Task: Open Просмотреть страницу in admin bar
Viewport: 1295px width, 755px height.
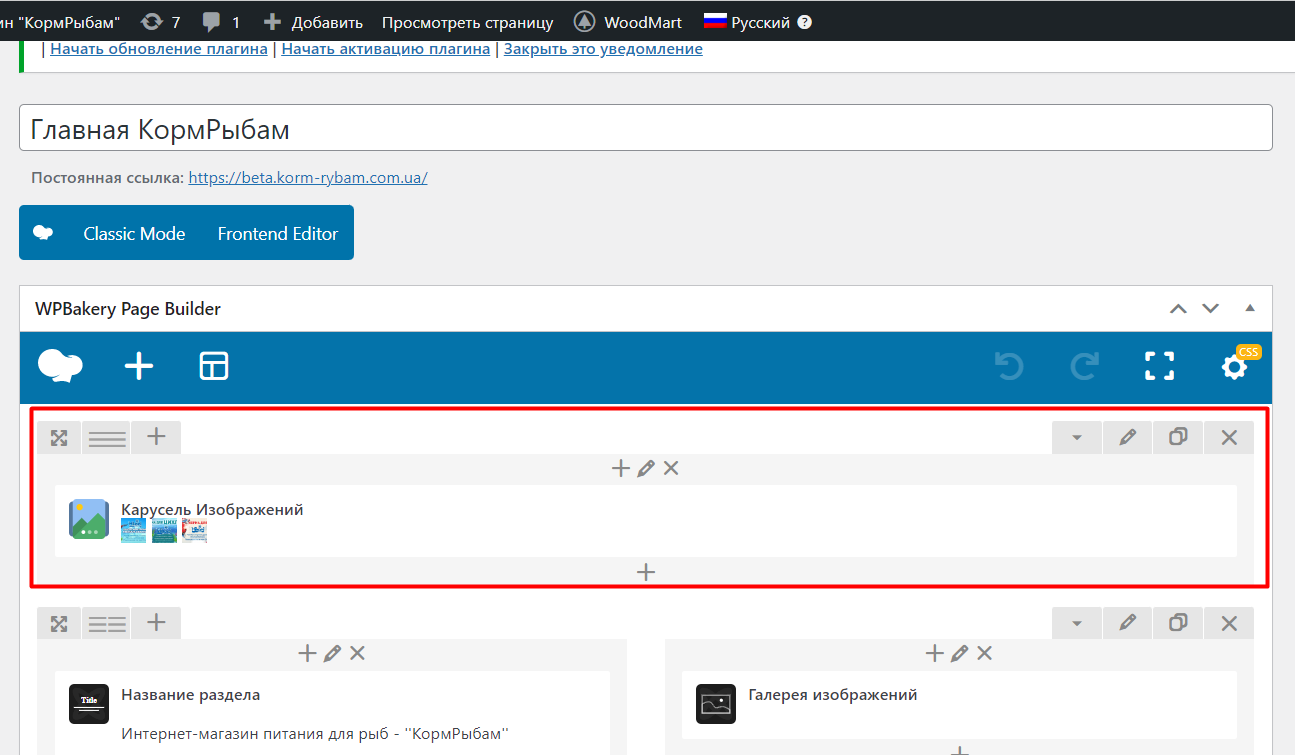Action: 467,22
